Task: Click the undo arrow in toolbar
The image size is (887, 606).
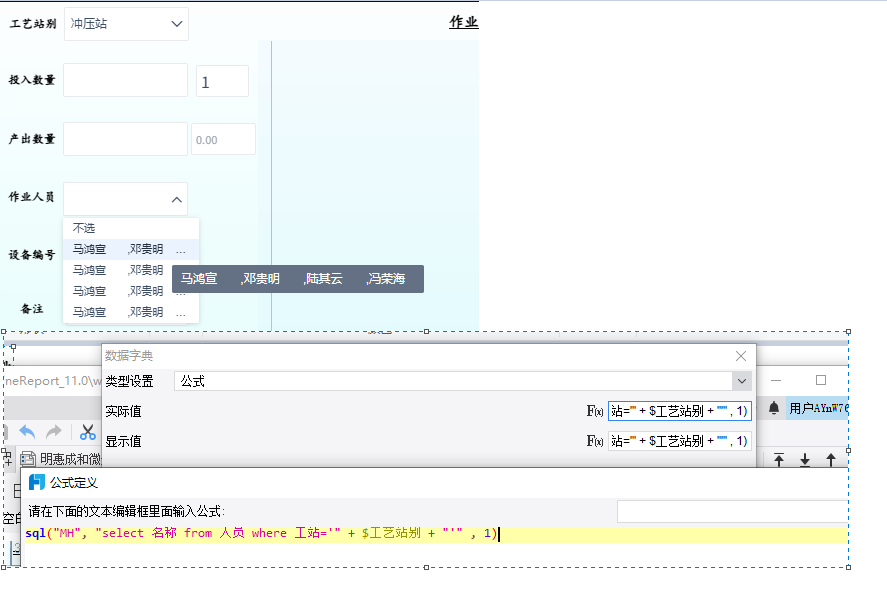Action: coord(27,432)
